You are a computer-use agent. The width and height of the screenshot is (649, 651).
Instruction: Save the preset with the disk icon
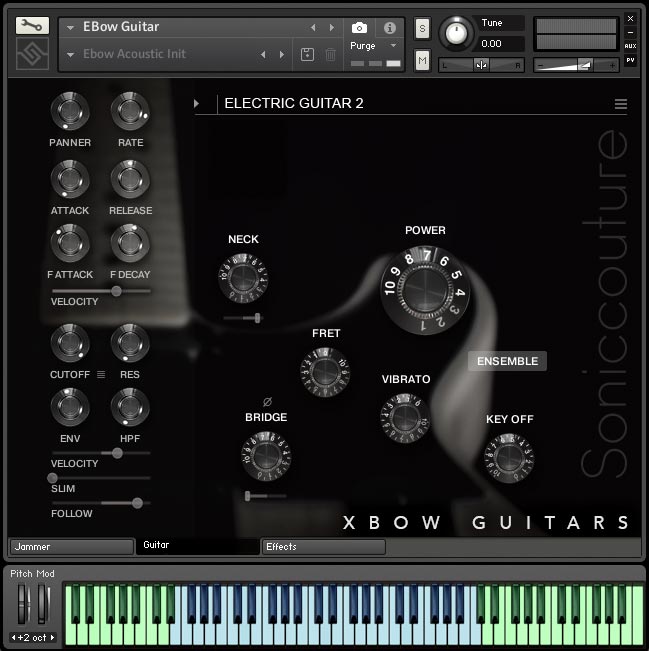tap(307, 54)
